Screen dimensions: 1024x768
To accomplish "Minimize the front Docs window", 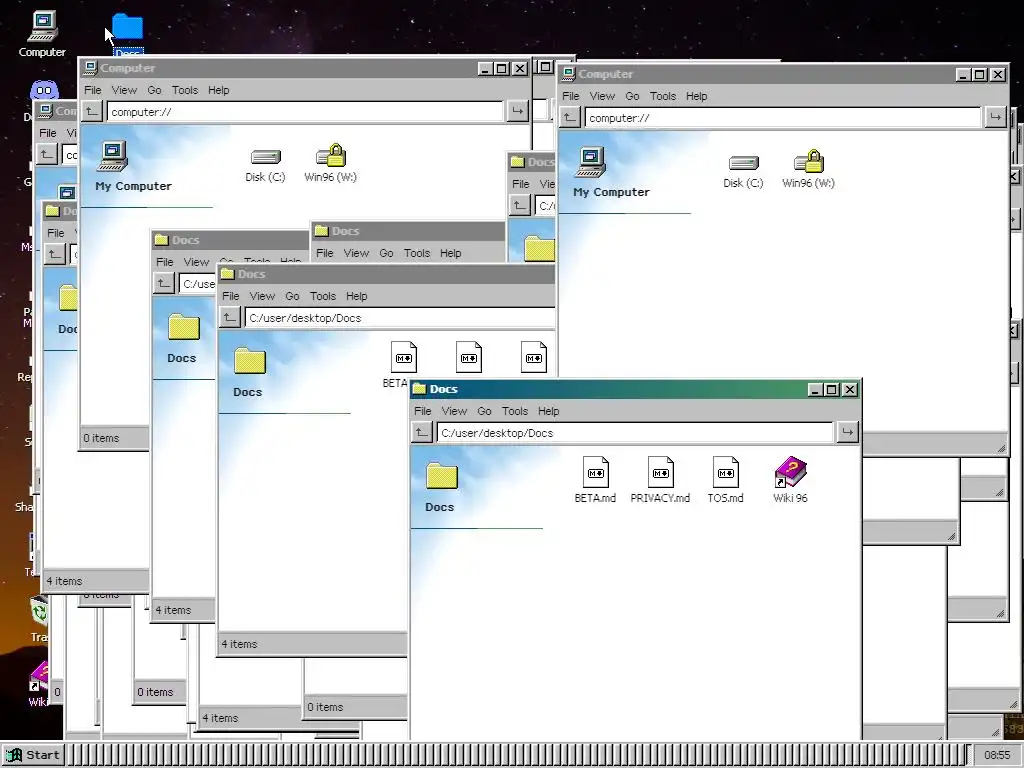I will (814, 390).
